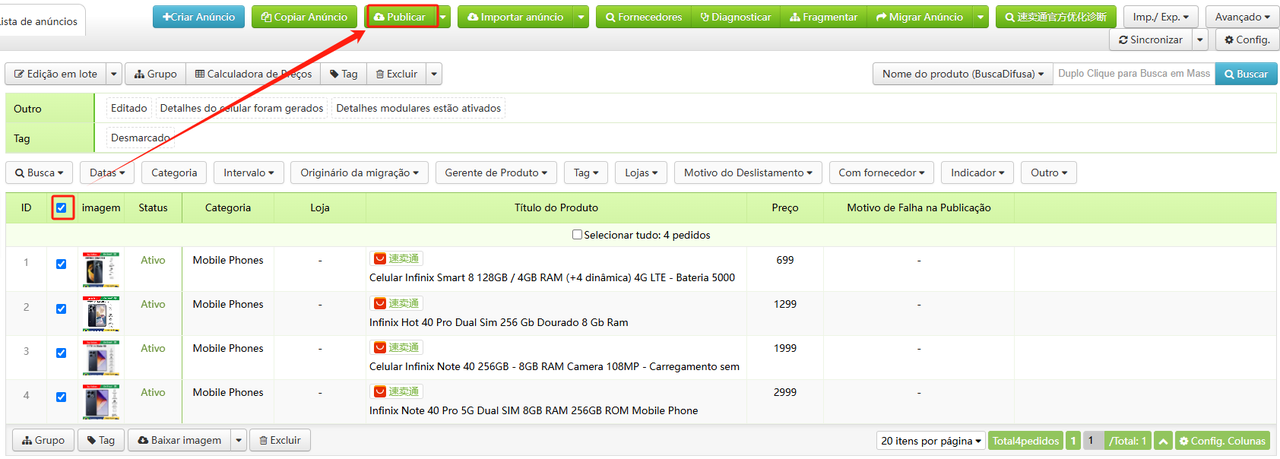
Task: Open the Fornecedores search tool
Action: (x=644, y=17)
